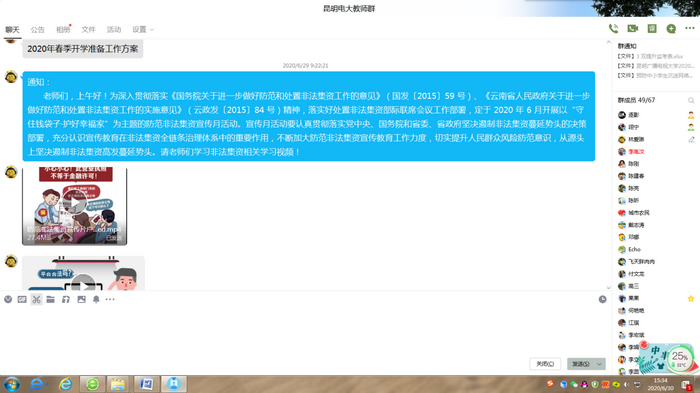Start a group voice call
The width and height of the screenshot is (700, 393).
(613, 29)
